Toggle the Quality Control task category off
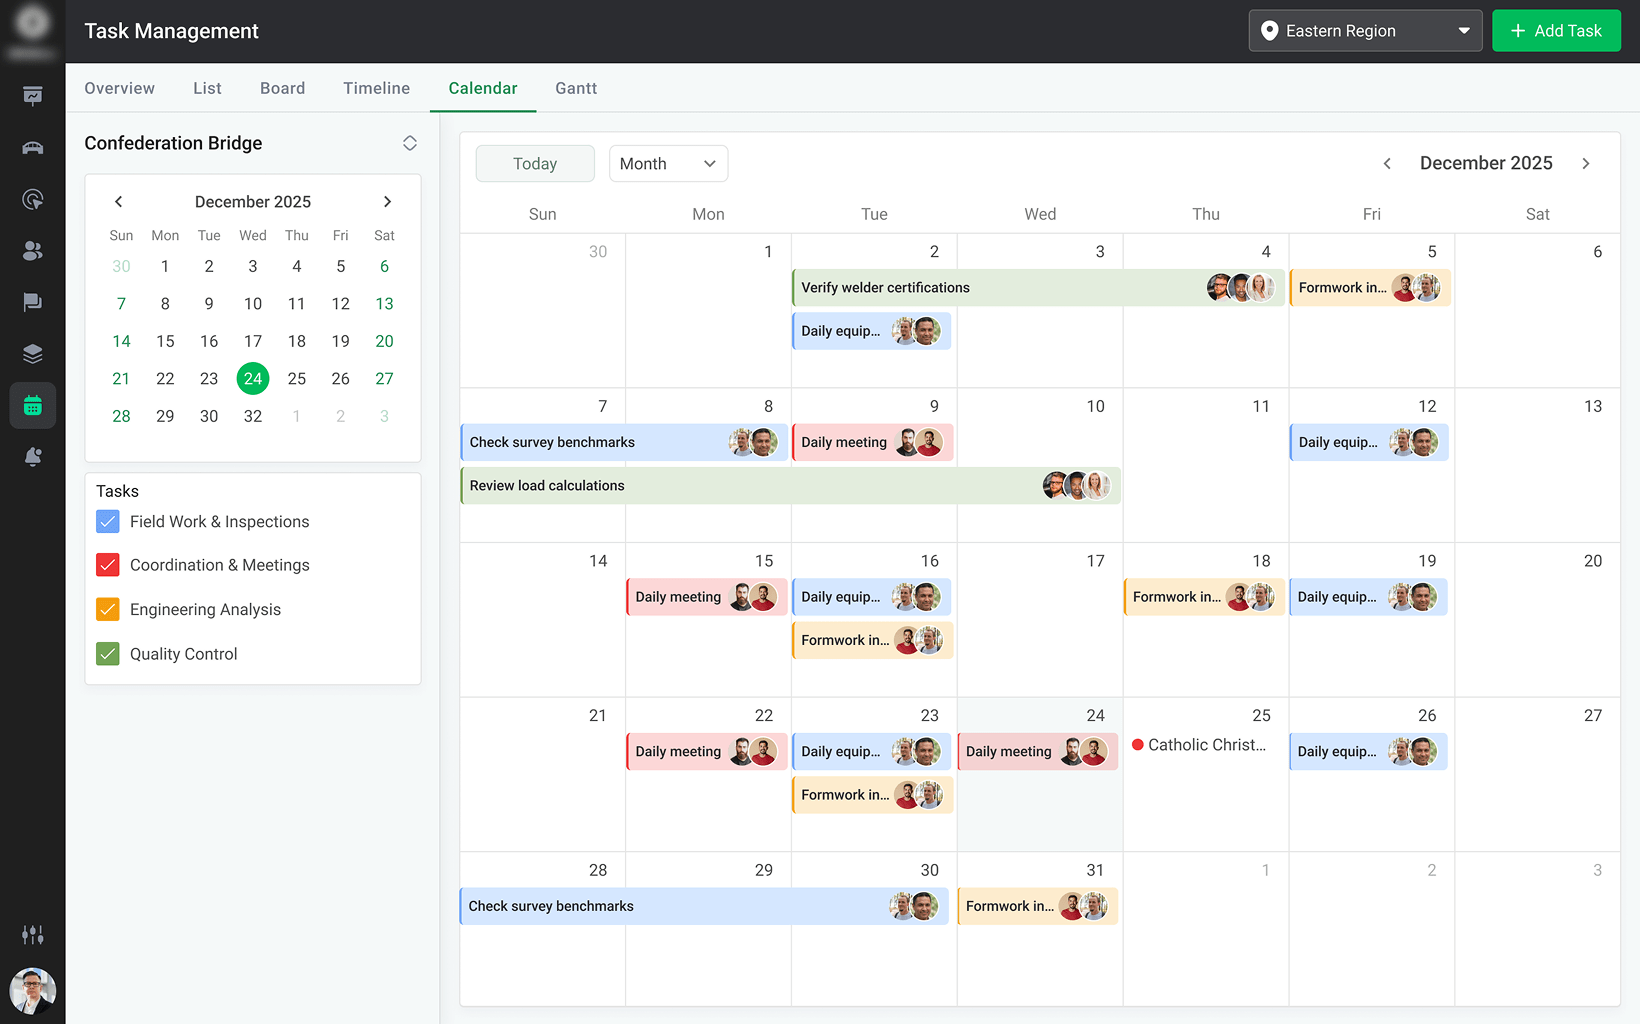Viewport: 1640px width, 1024px height. pos(107,653)
